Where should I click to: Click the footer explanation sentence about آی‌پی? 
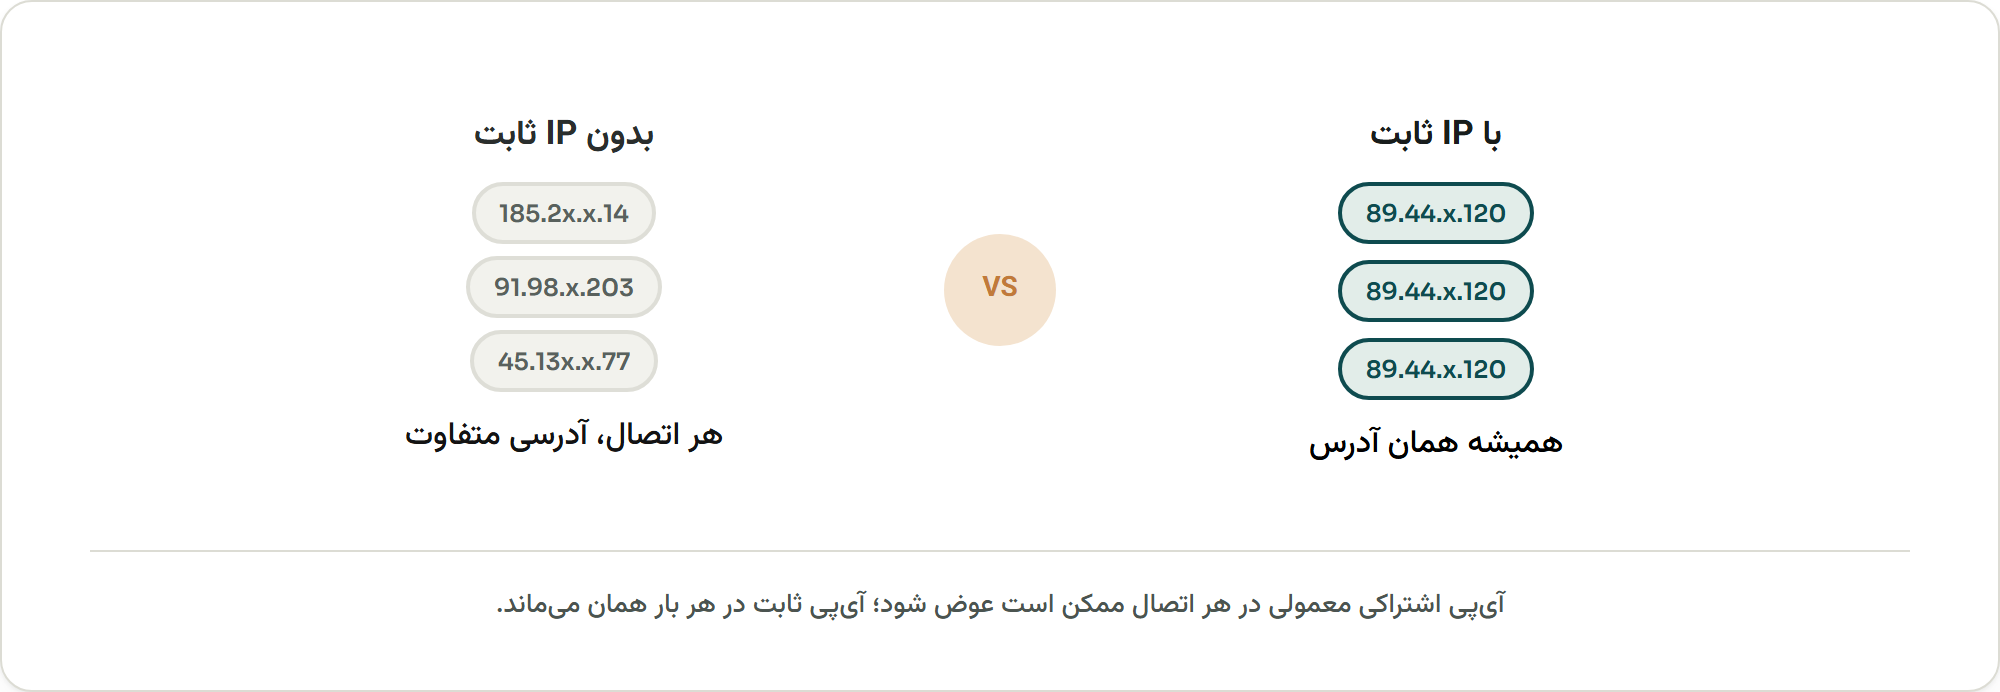click(x=1000, y=604)
